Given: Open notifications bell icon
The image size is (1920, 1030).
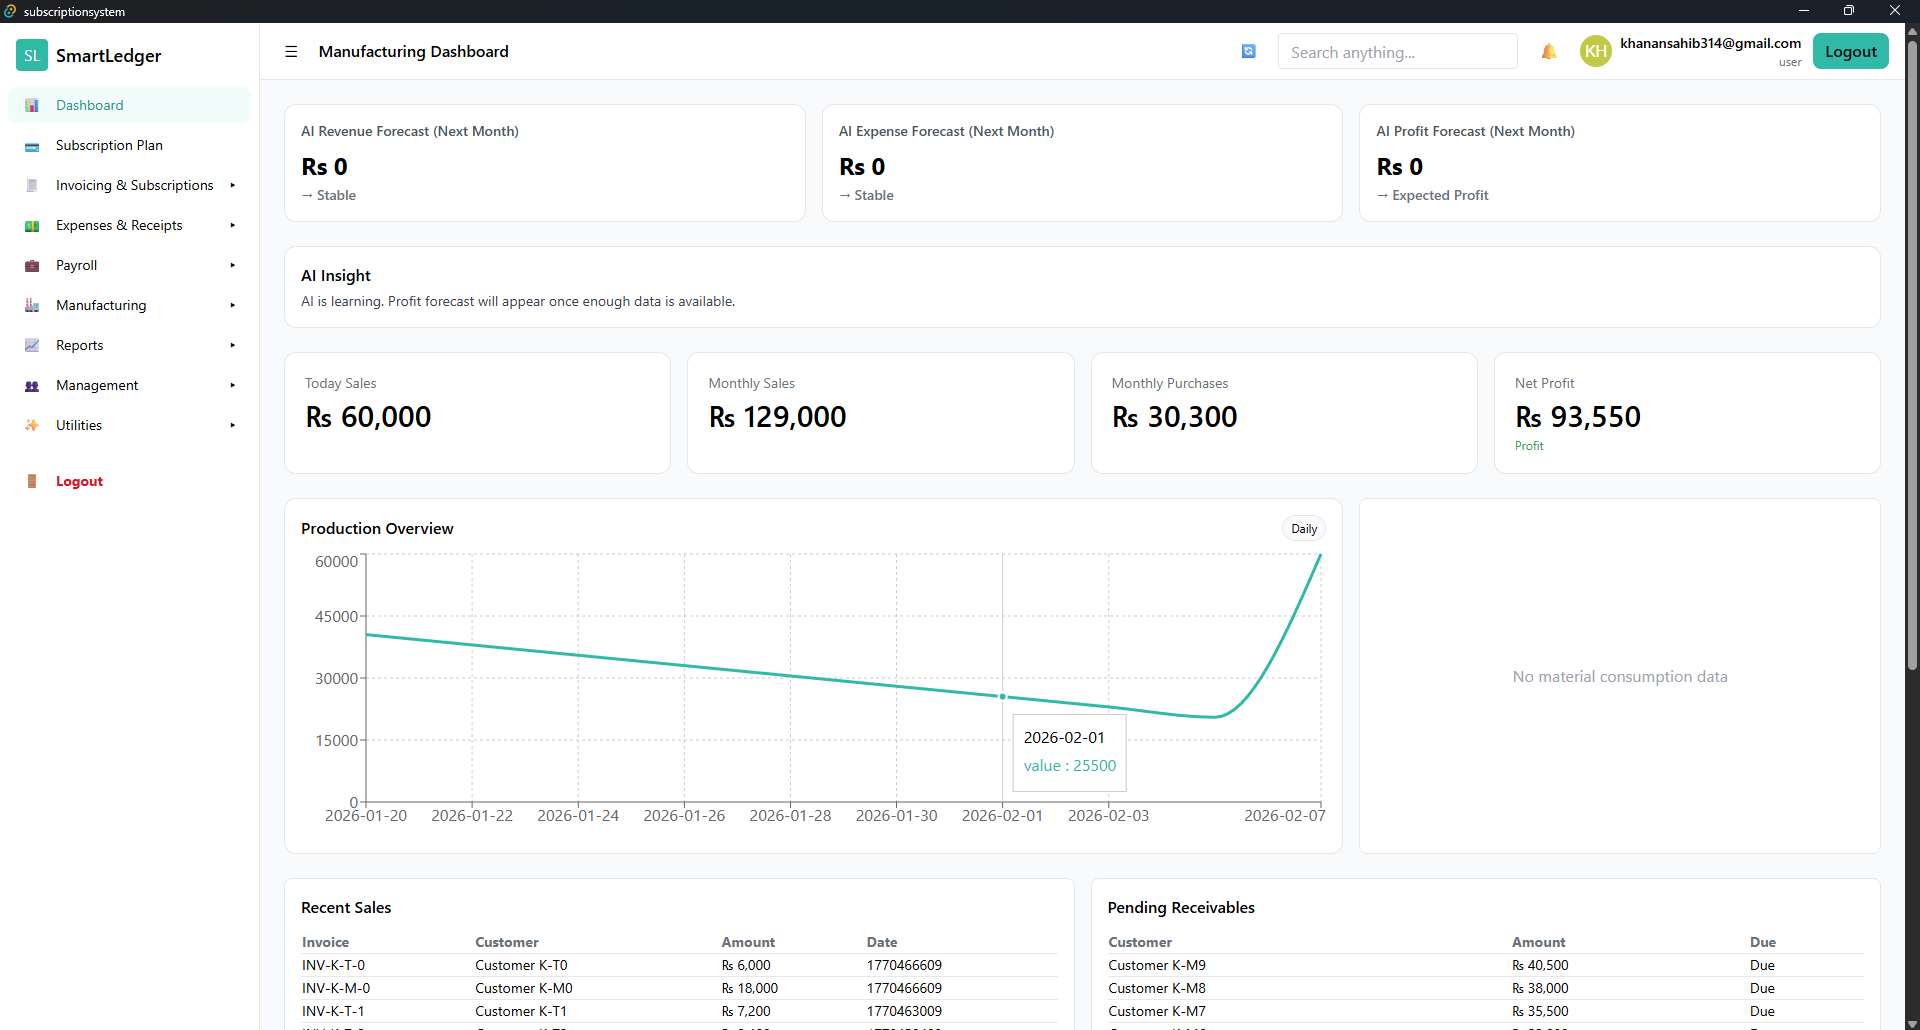Looking at the screenshot, I should point(1549,52).
